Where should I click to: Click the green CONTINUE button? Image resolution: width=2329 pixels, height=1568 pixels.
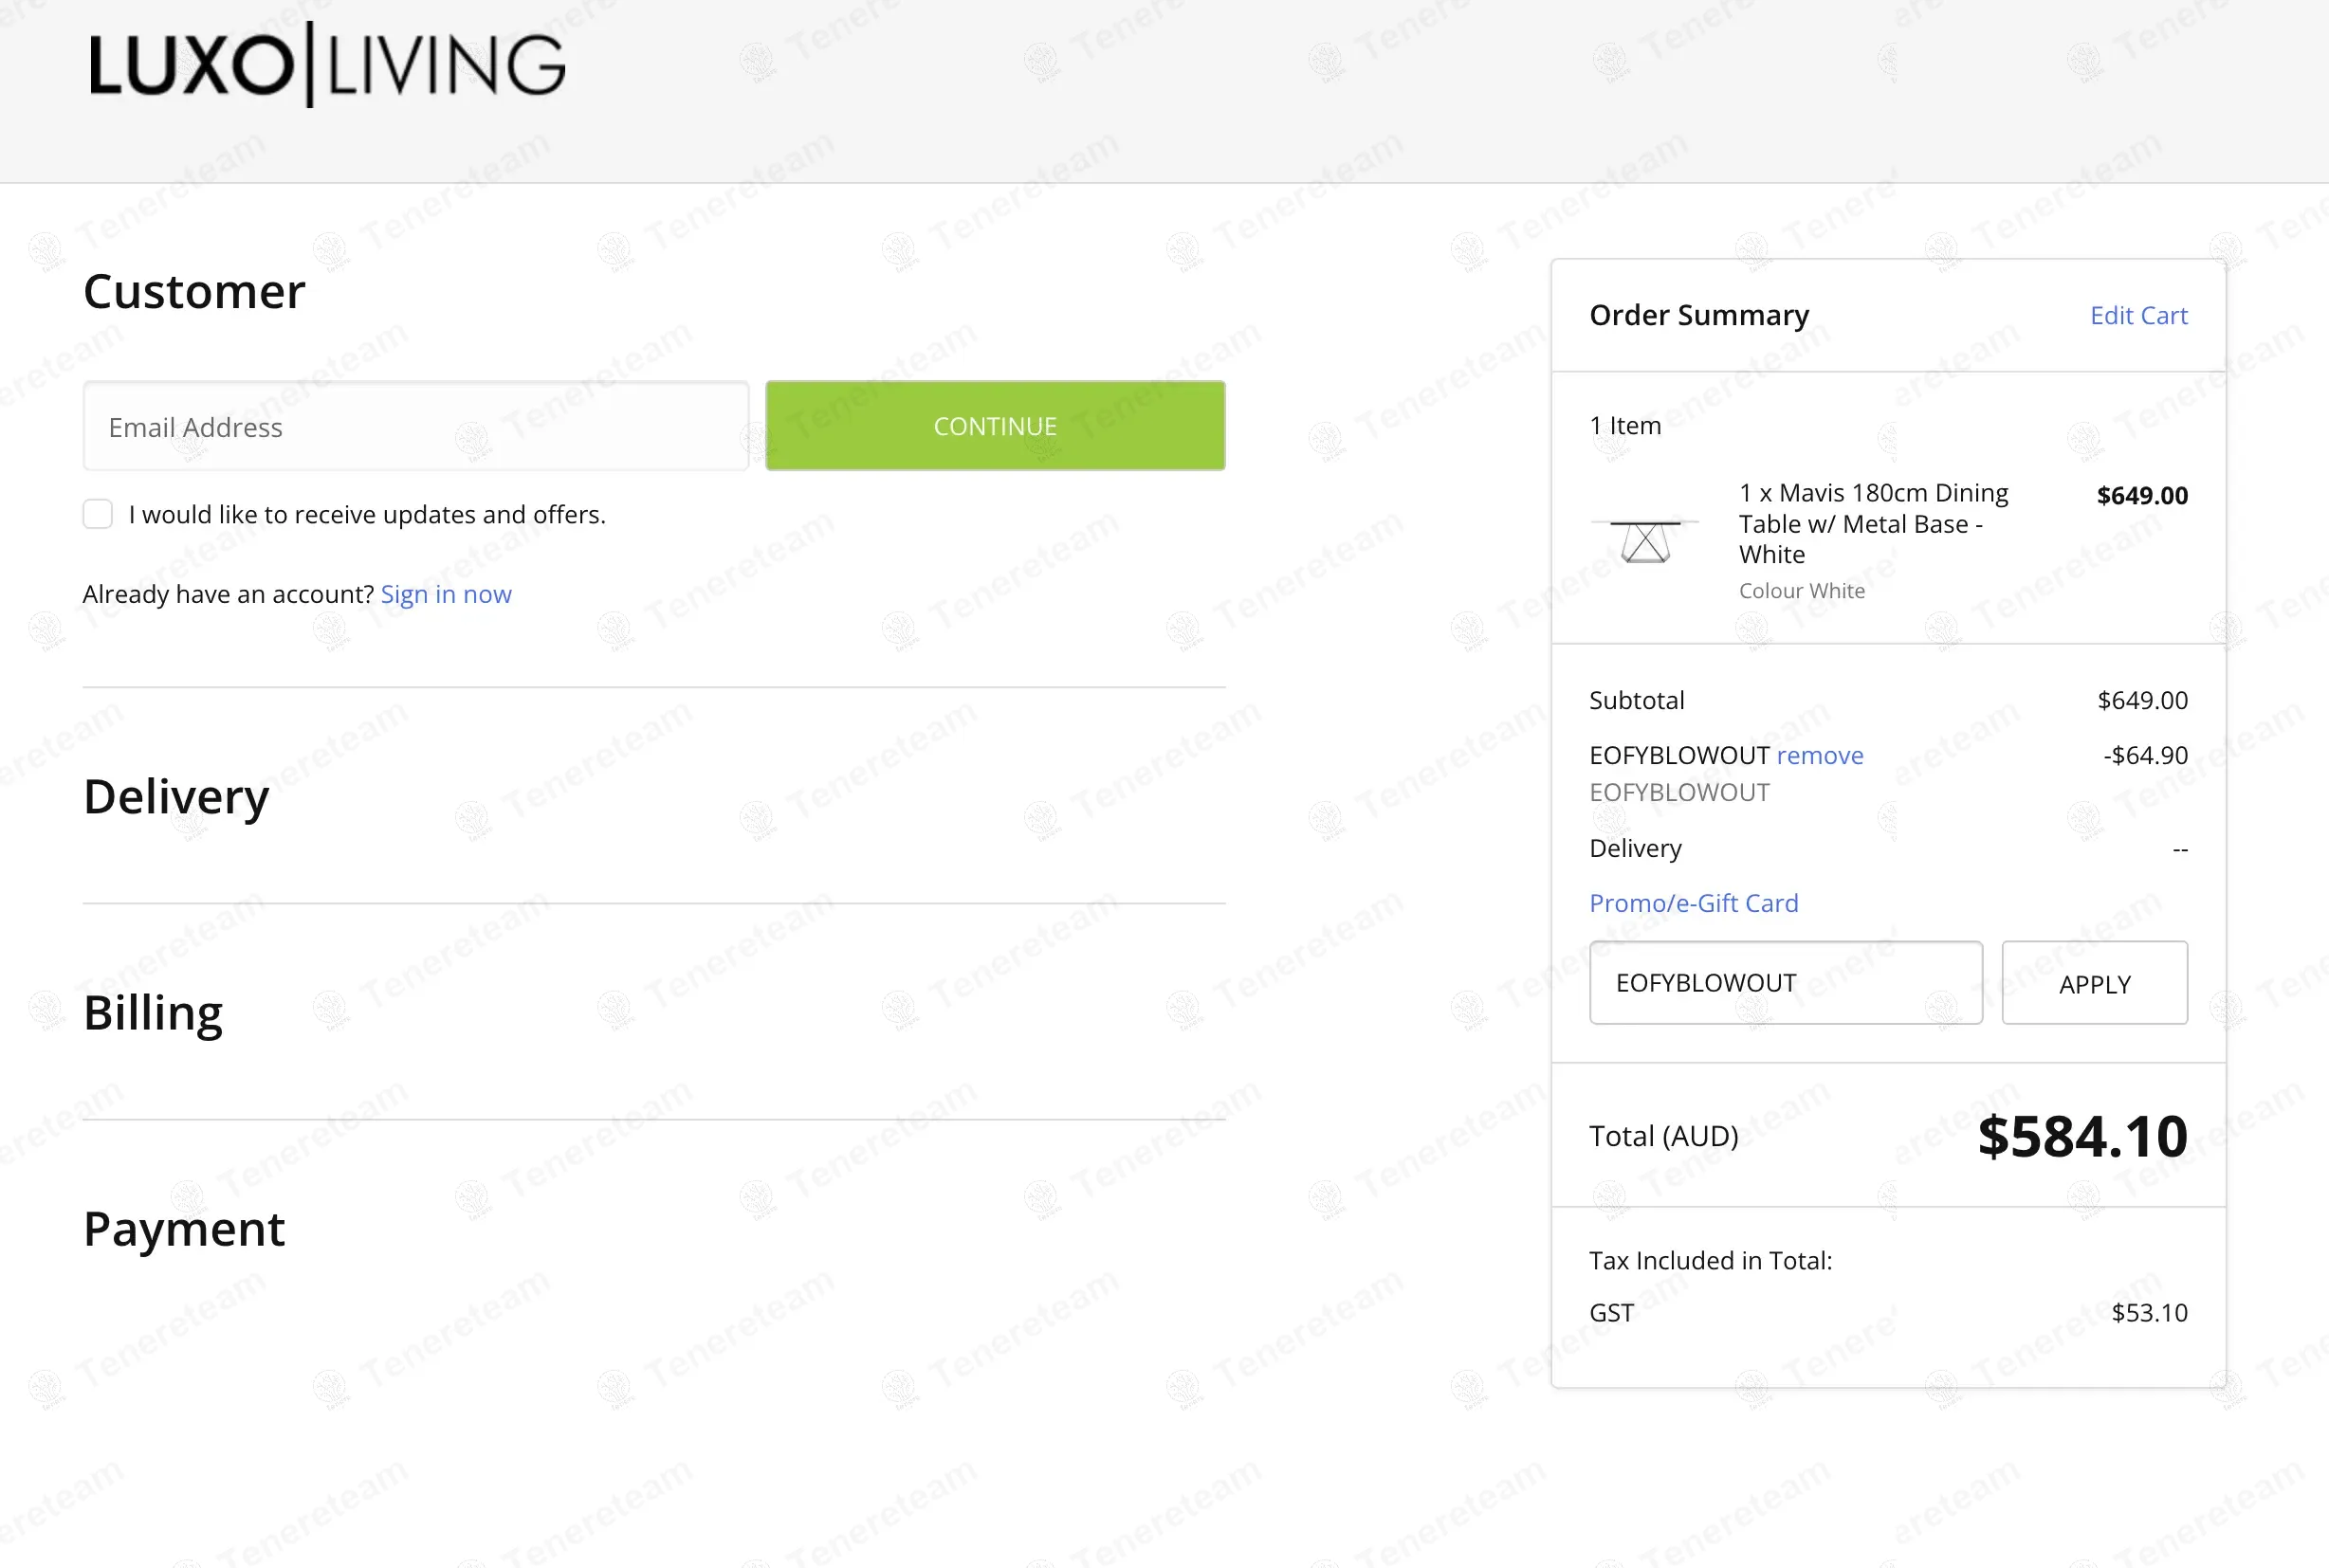tap(995, 426)
